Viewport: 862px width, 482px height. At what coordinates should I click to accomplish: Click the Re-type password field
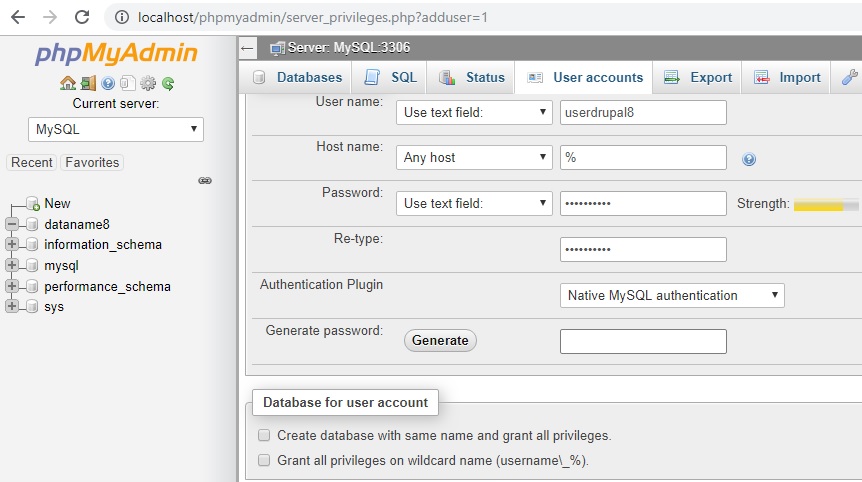(643, 250)
